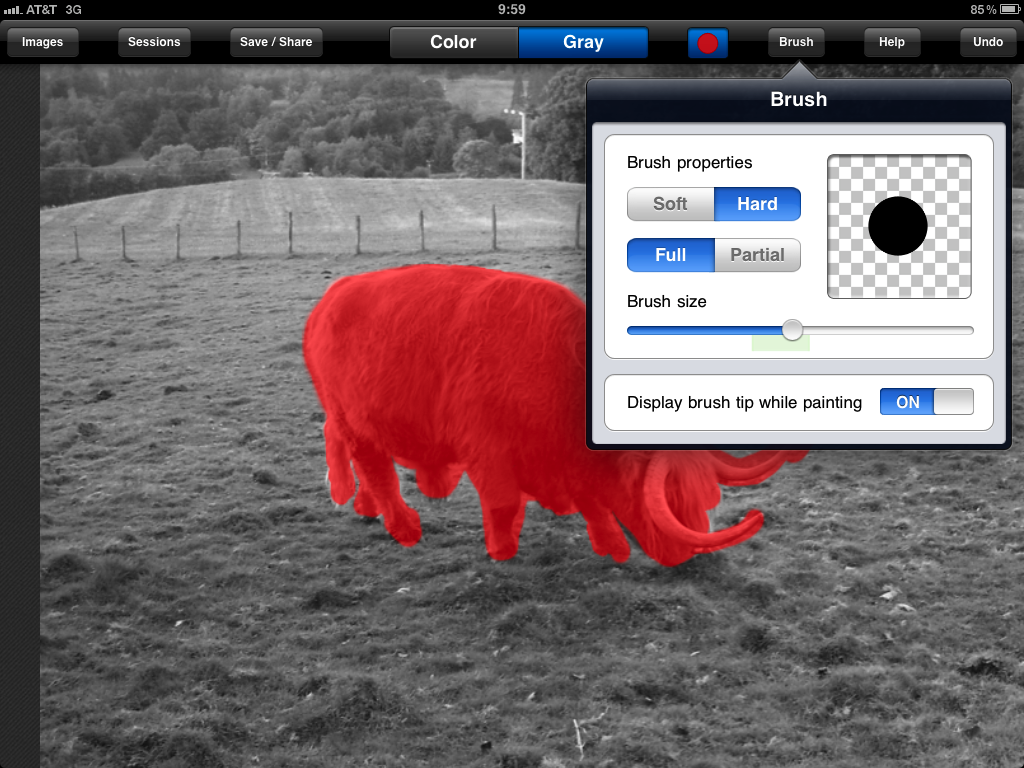Image resolution: width=1024 pixels, height=768 pixels.
Task: Open the Images library
Action: [42, 42]
